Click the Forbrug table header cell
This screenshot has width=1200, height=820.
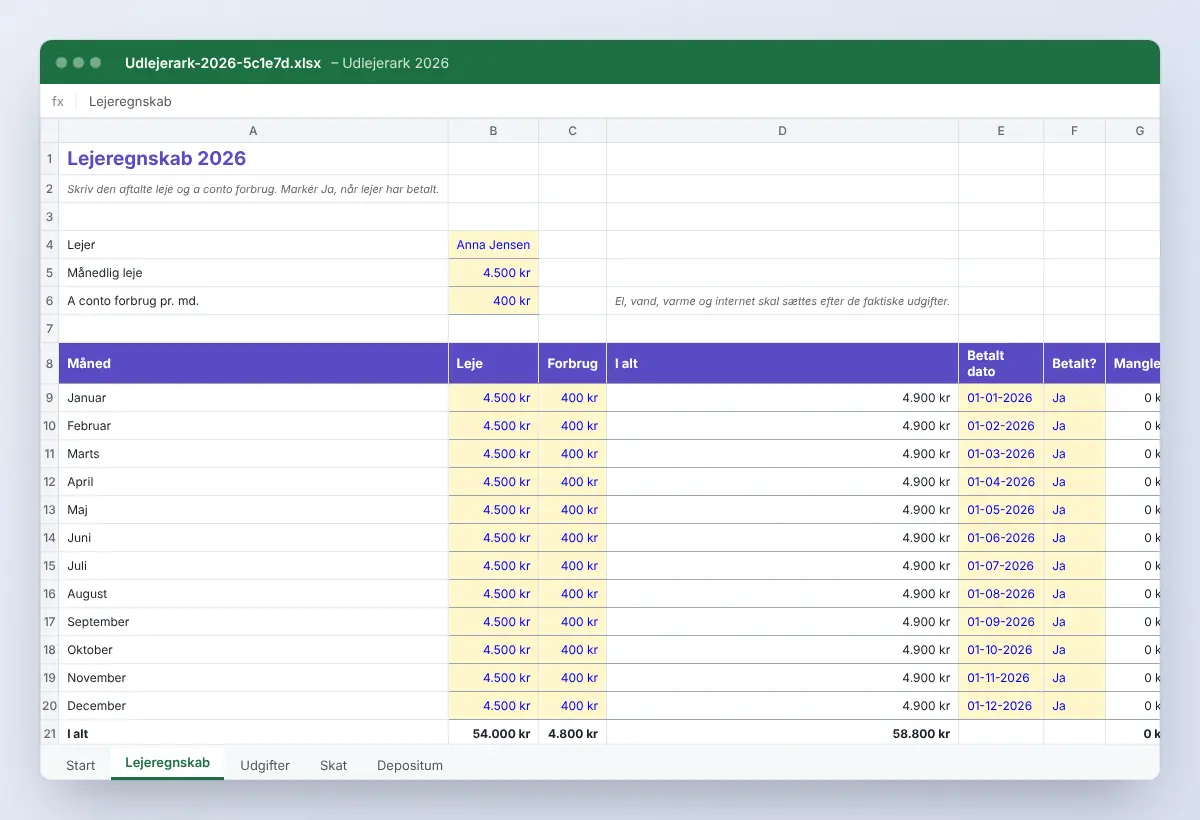coord(572,363)
